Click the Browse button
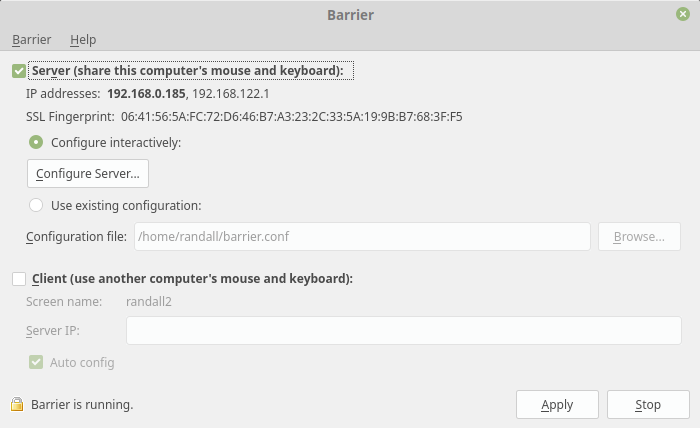700x428 pixels. coord(639,237)
